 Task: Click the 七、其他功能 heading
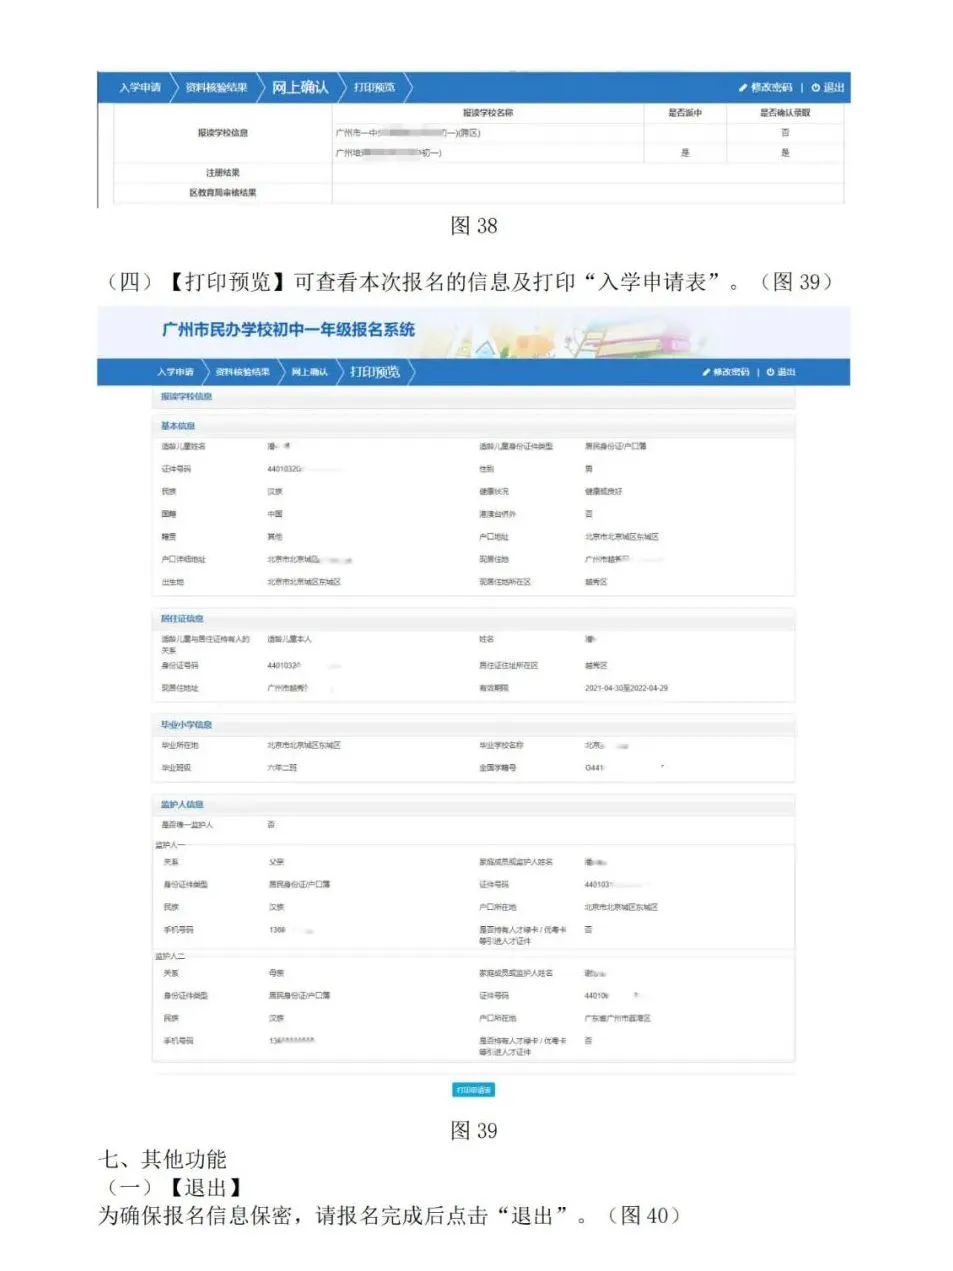pos(162,1160)
